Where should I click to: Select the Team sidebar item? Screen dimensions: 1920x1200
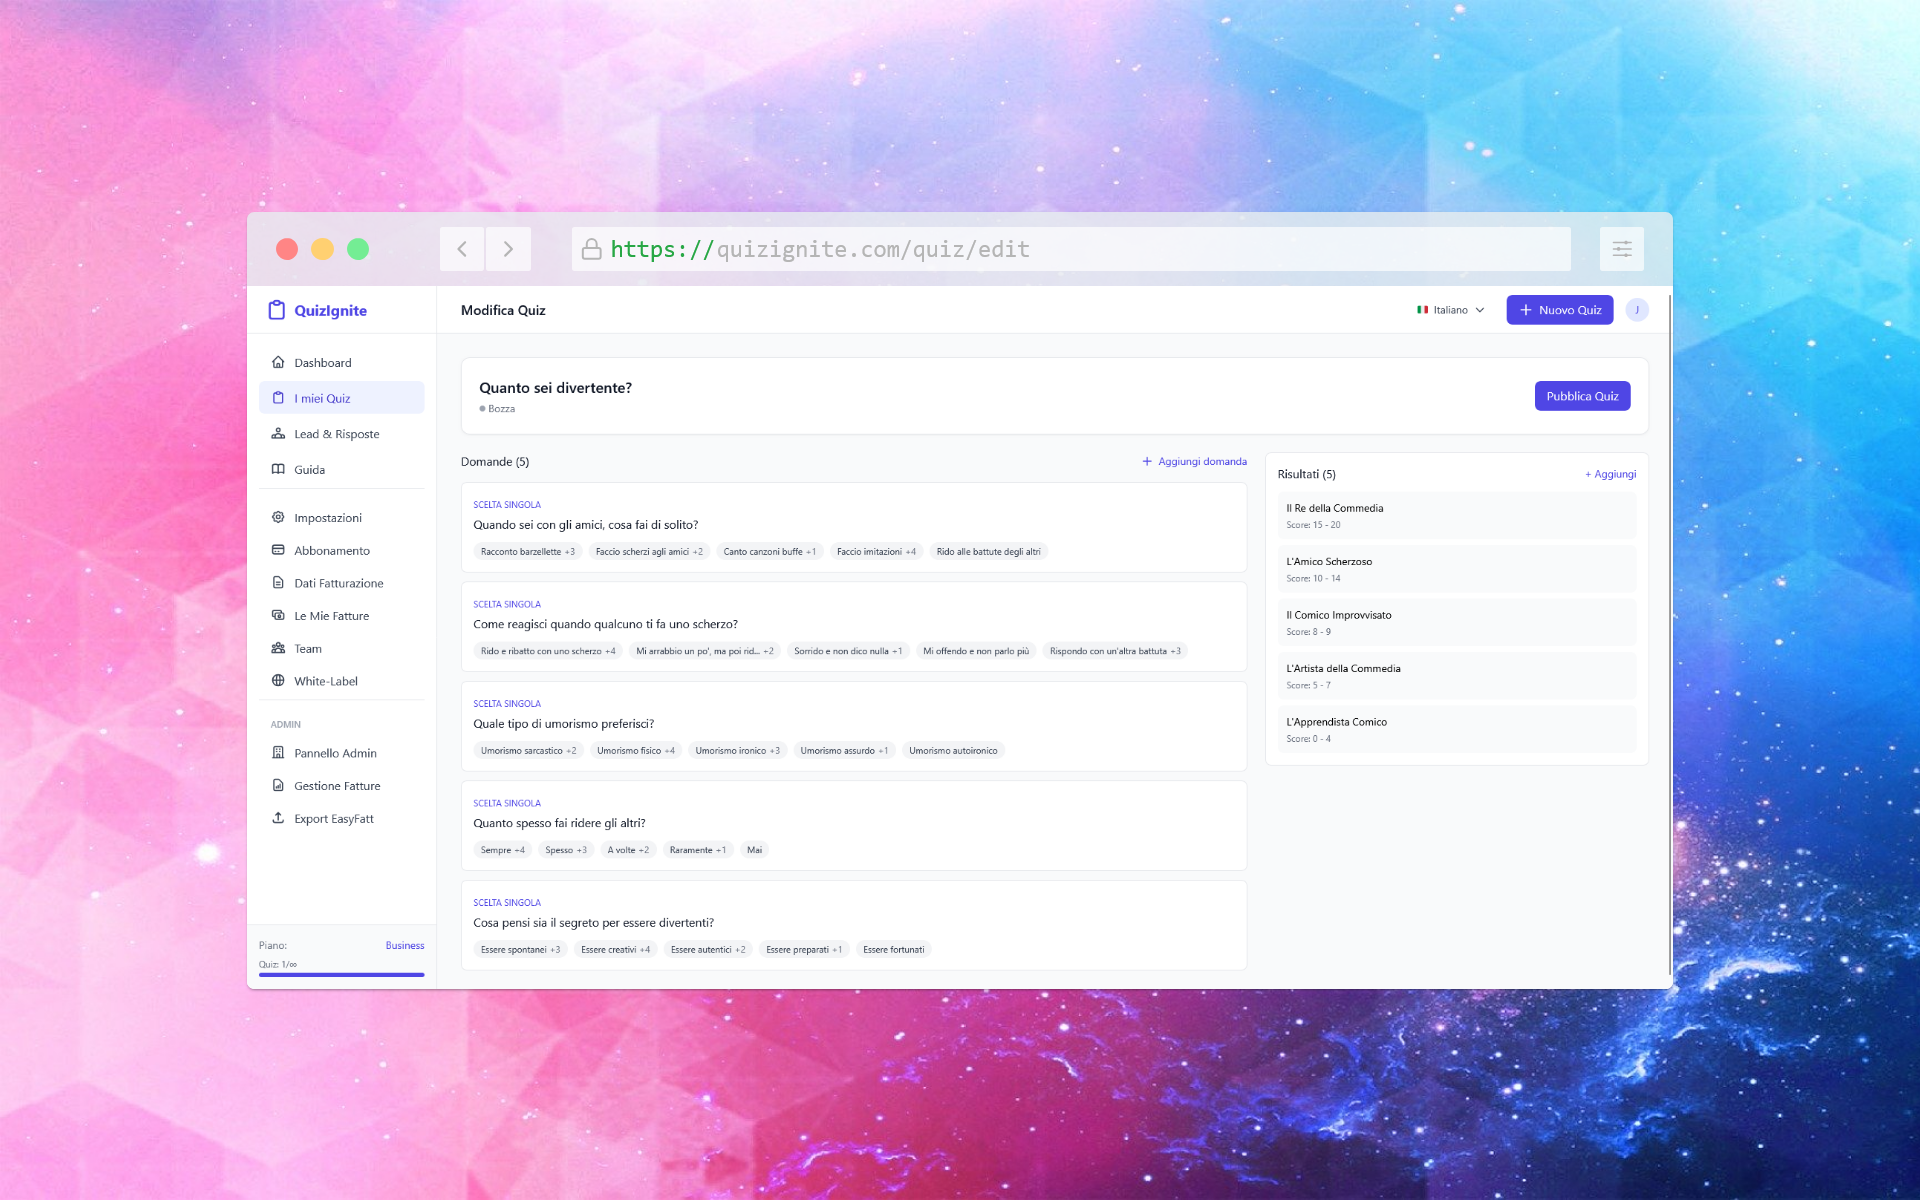pyautogui.click(x=307, y=648)
